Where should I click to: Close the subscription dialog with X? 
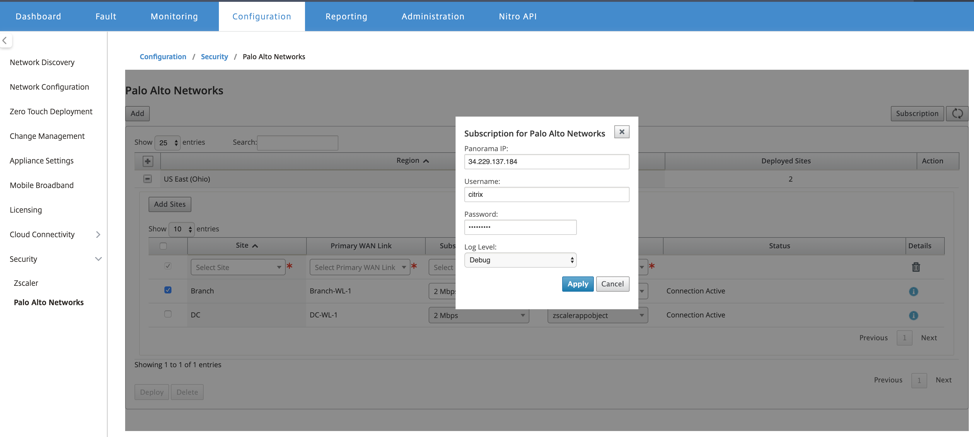click(x=622, y=132)
